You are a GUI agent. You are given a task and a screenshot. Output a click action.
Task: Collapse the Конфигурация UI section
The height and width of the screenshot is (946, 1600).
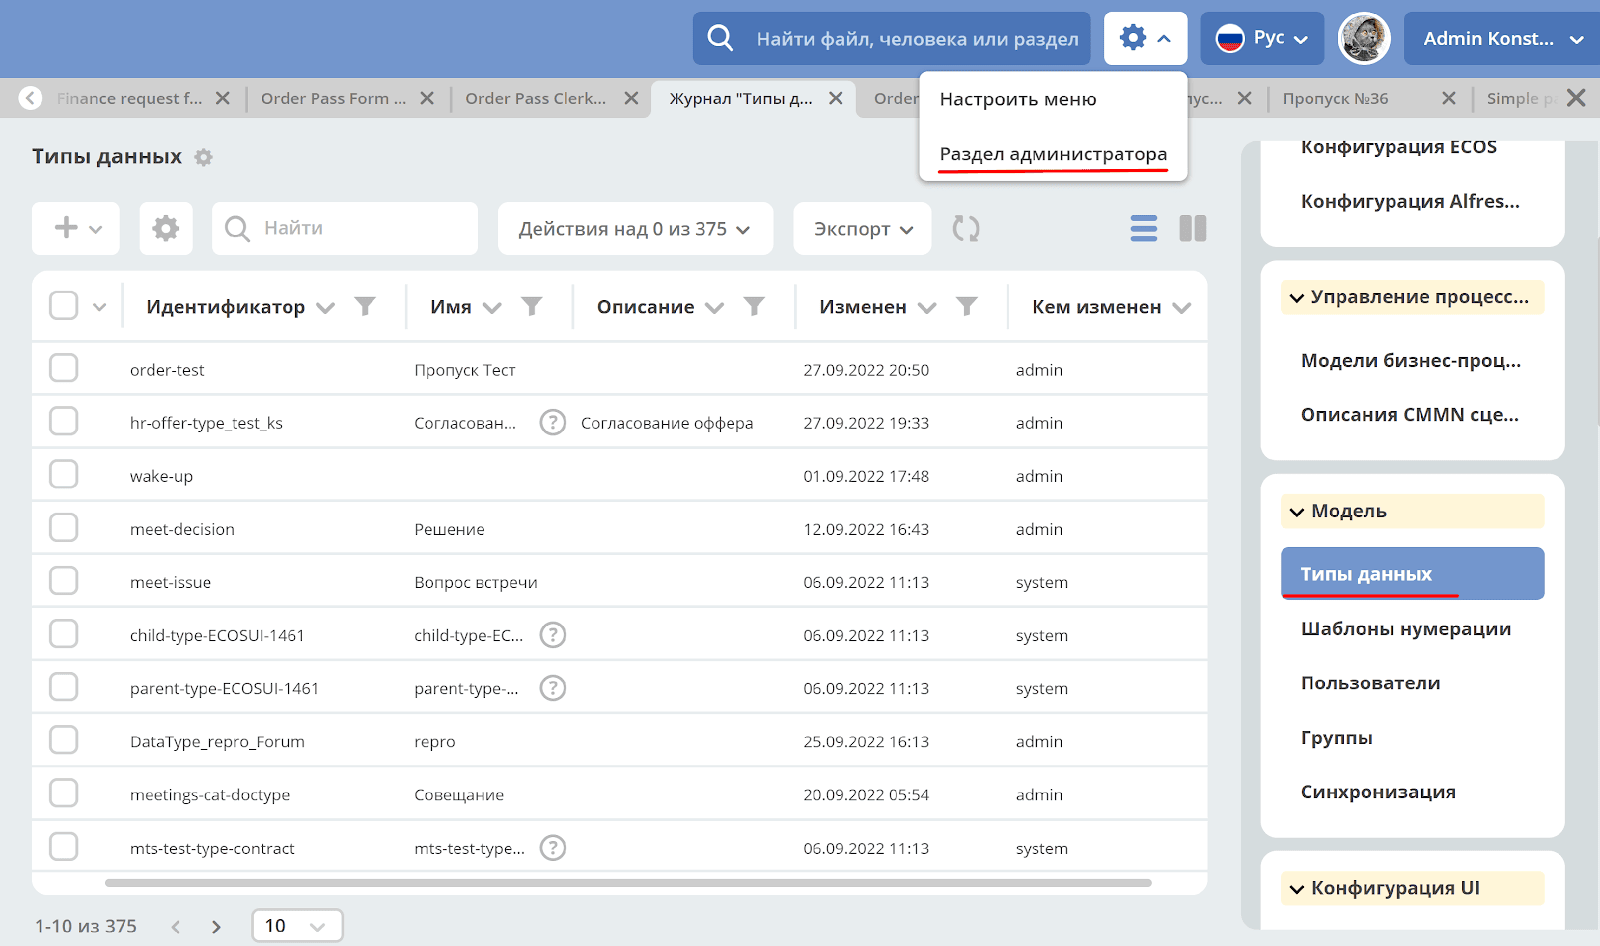1412,888
